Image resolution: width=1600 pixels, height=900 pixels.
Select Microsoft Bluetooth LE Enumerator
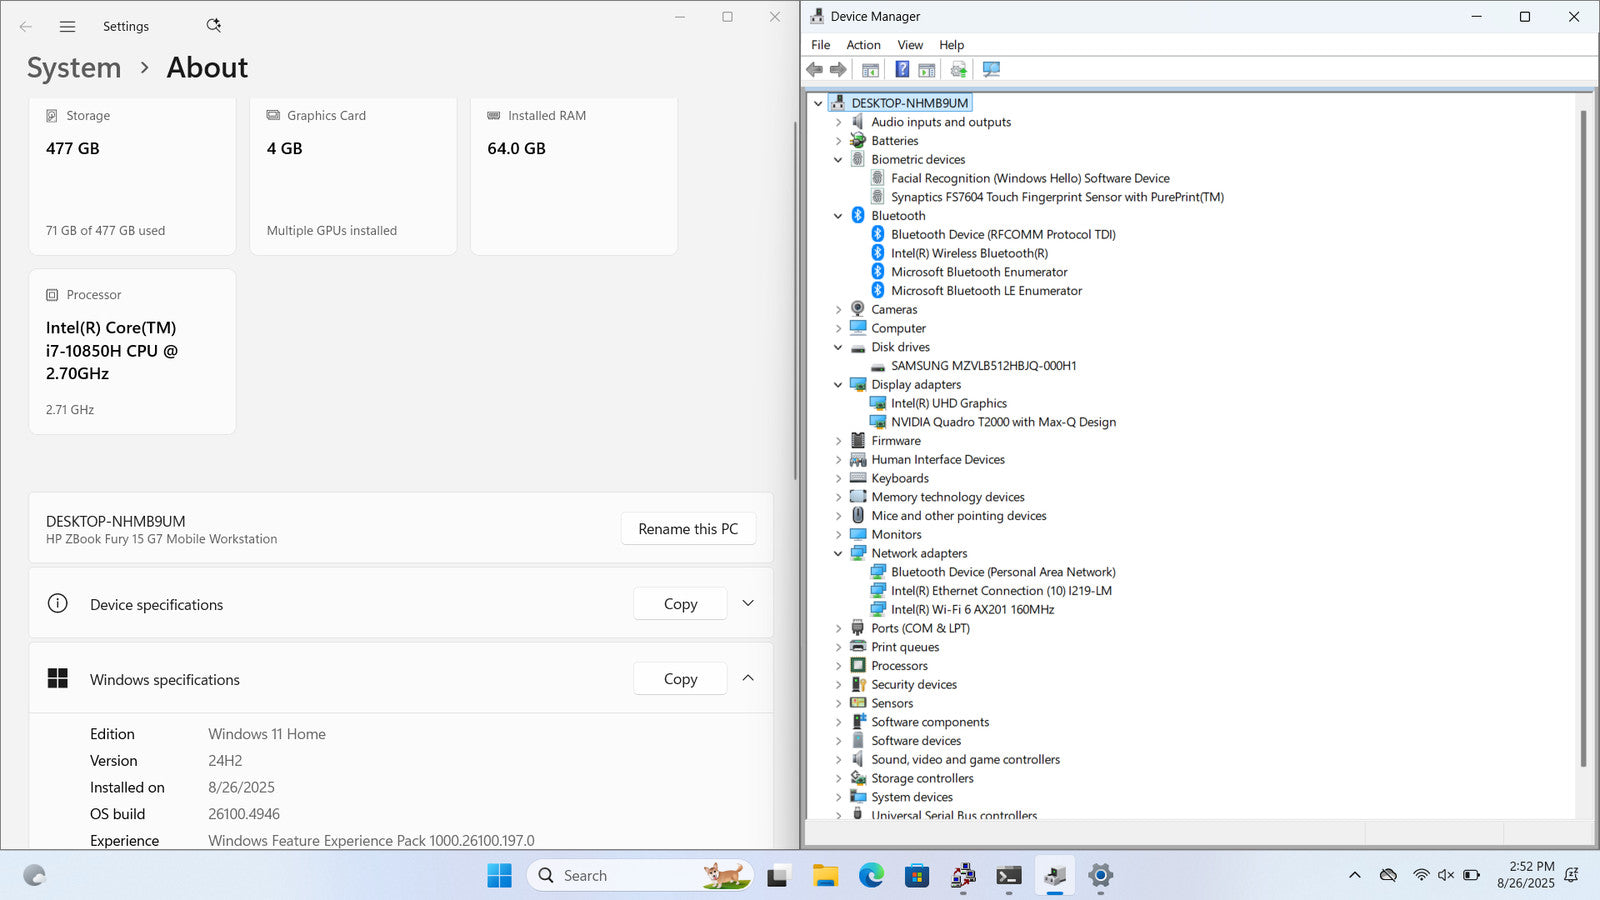(x=986, y=291)
